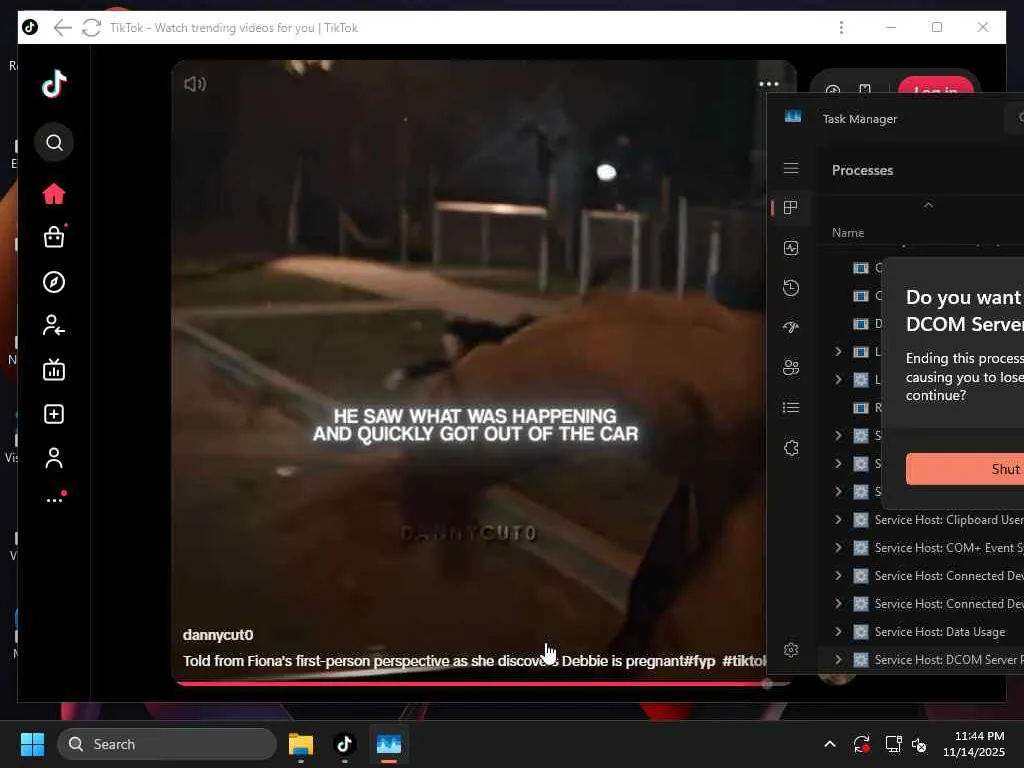Open Task Manager Users tab
1024x768 pixels.
tap(791, 368)
